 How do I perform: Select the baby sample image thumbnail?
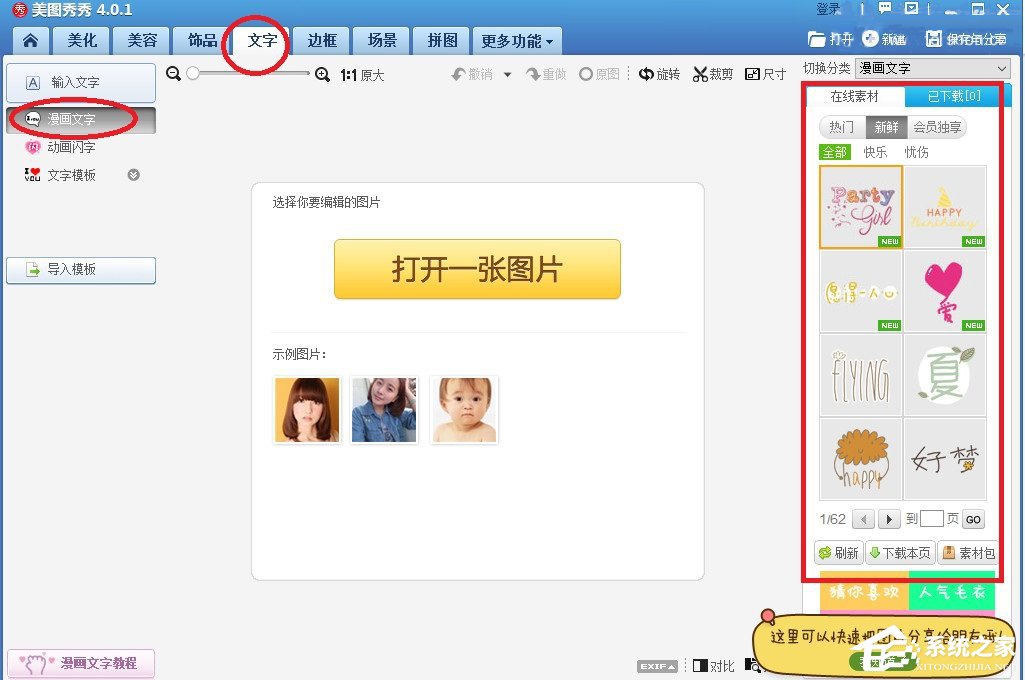(x=464, y=409)
